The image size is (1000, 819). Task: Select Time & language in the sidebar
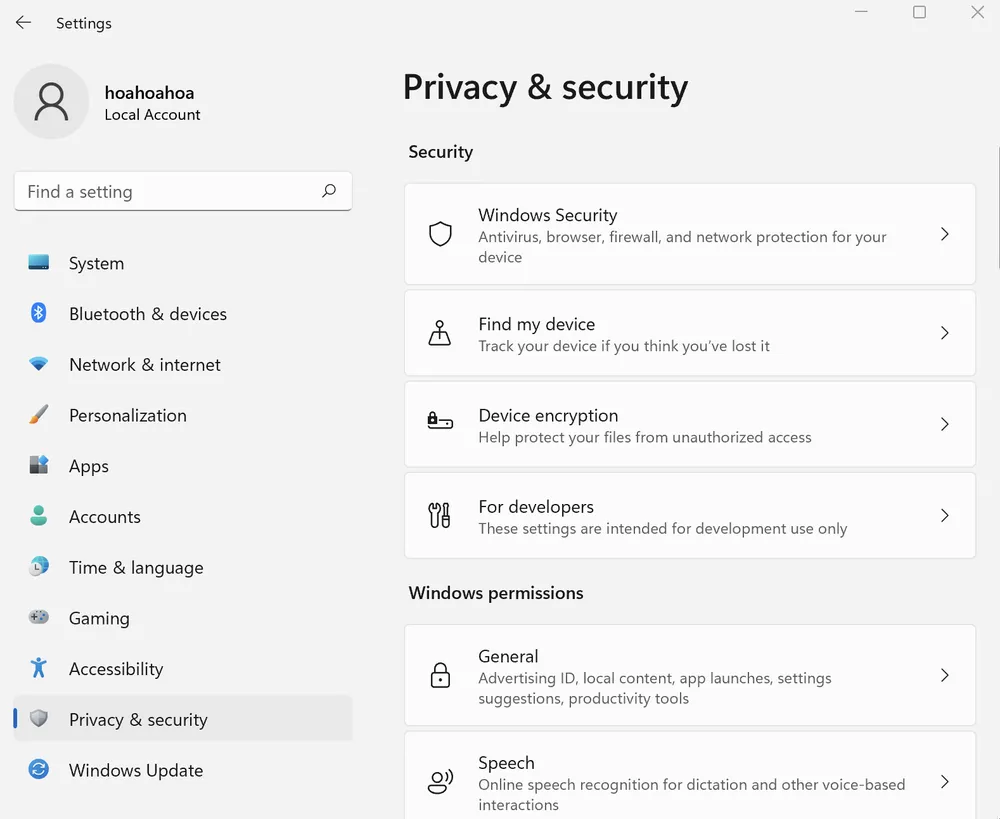(x=135, y=567)
